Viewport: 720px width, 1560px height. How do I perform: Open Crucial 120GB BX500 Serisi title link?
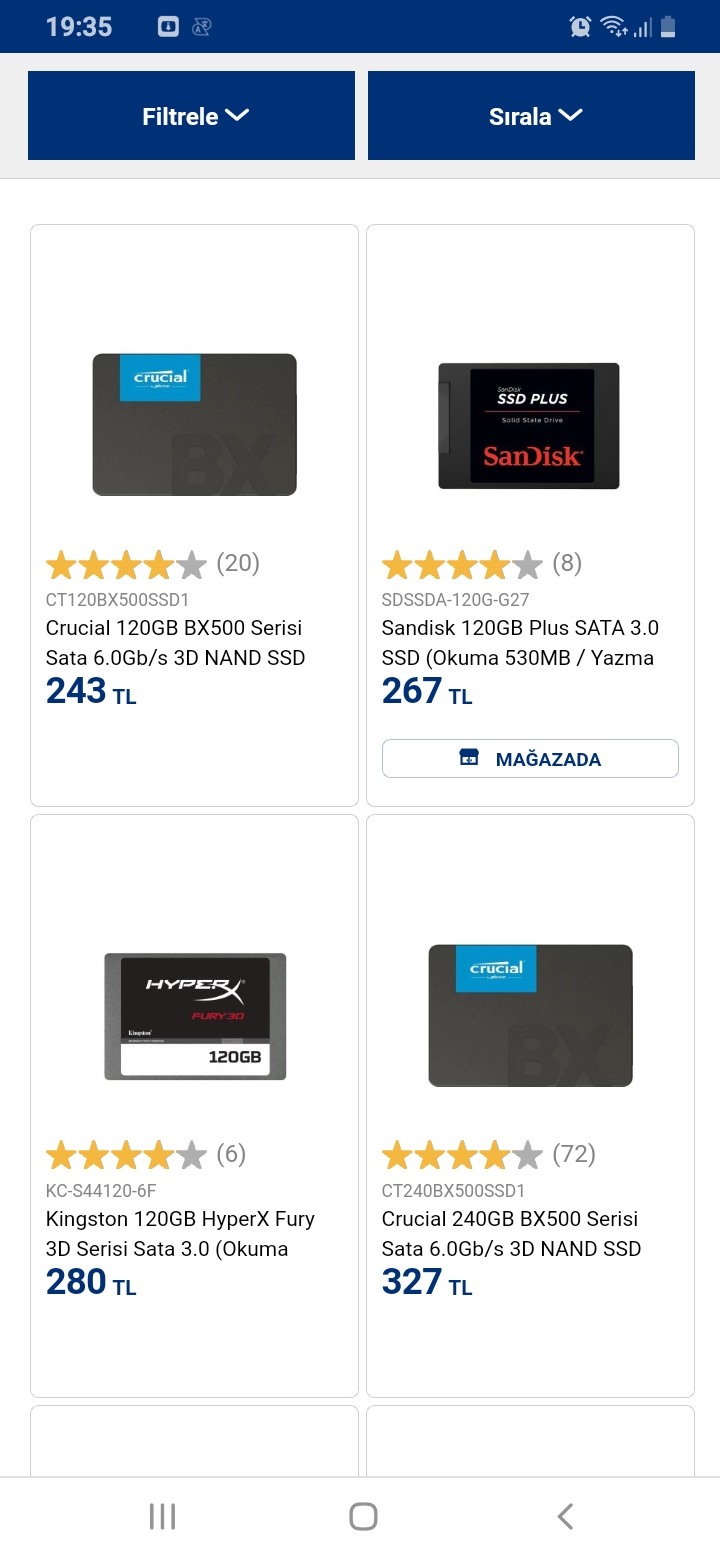(x=176, y=643)
